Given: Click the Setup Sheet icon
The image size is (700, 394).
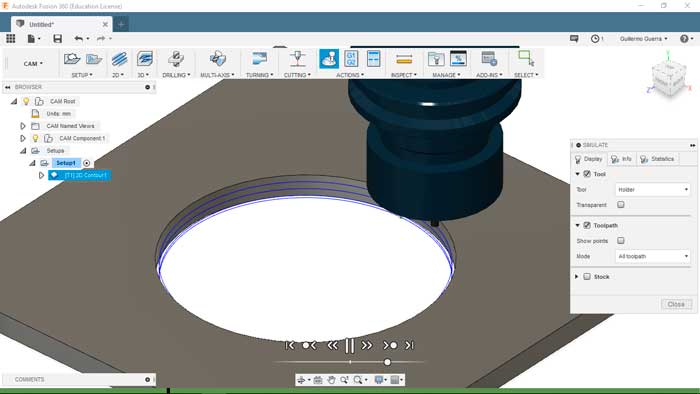Looking at the screenshot, I should pos(373,59).
